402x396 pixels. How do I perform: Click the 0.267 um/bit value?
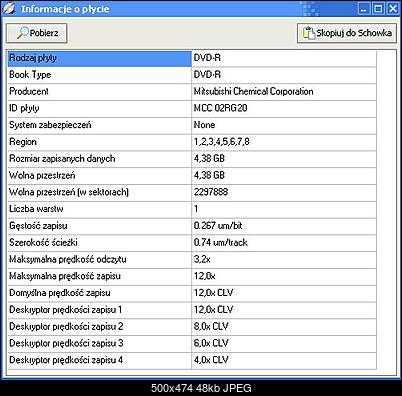coord(218,226)
